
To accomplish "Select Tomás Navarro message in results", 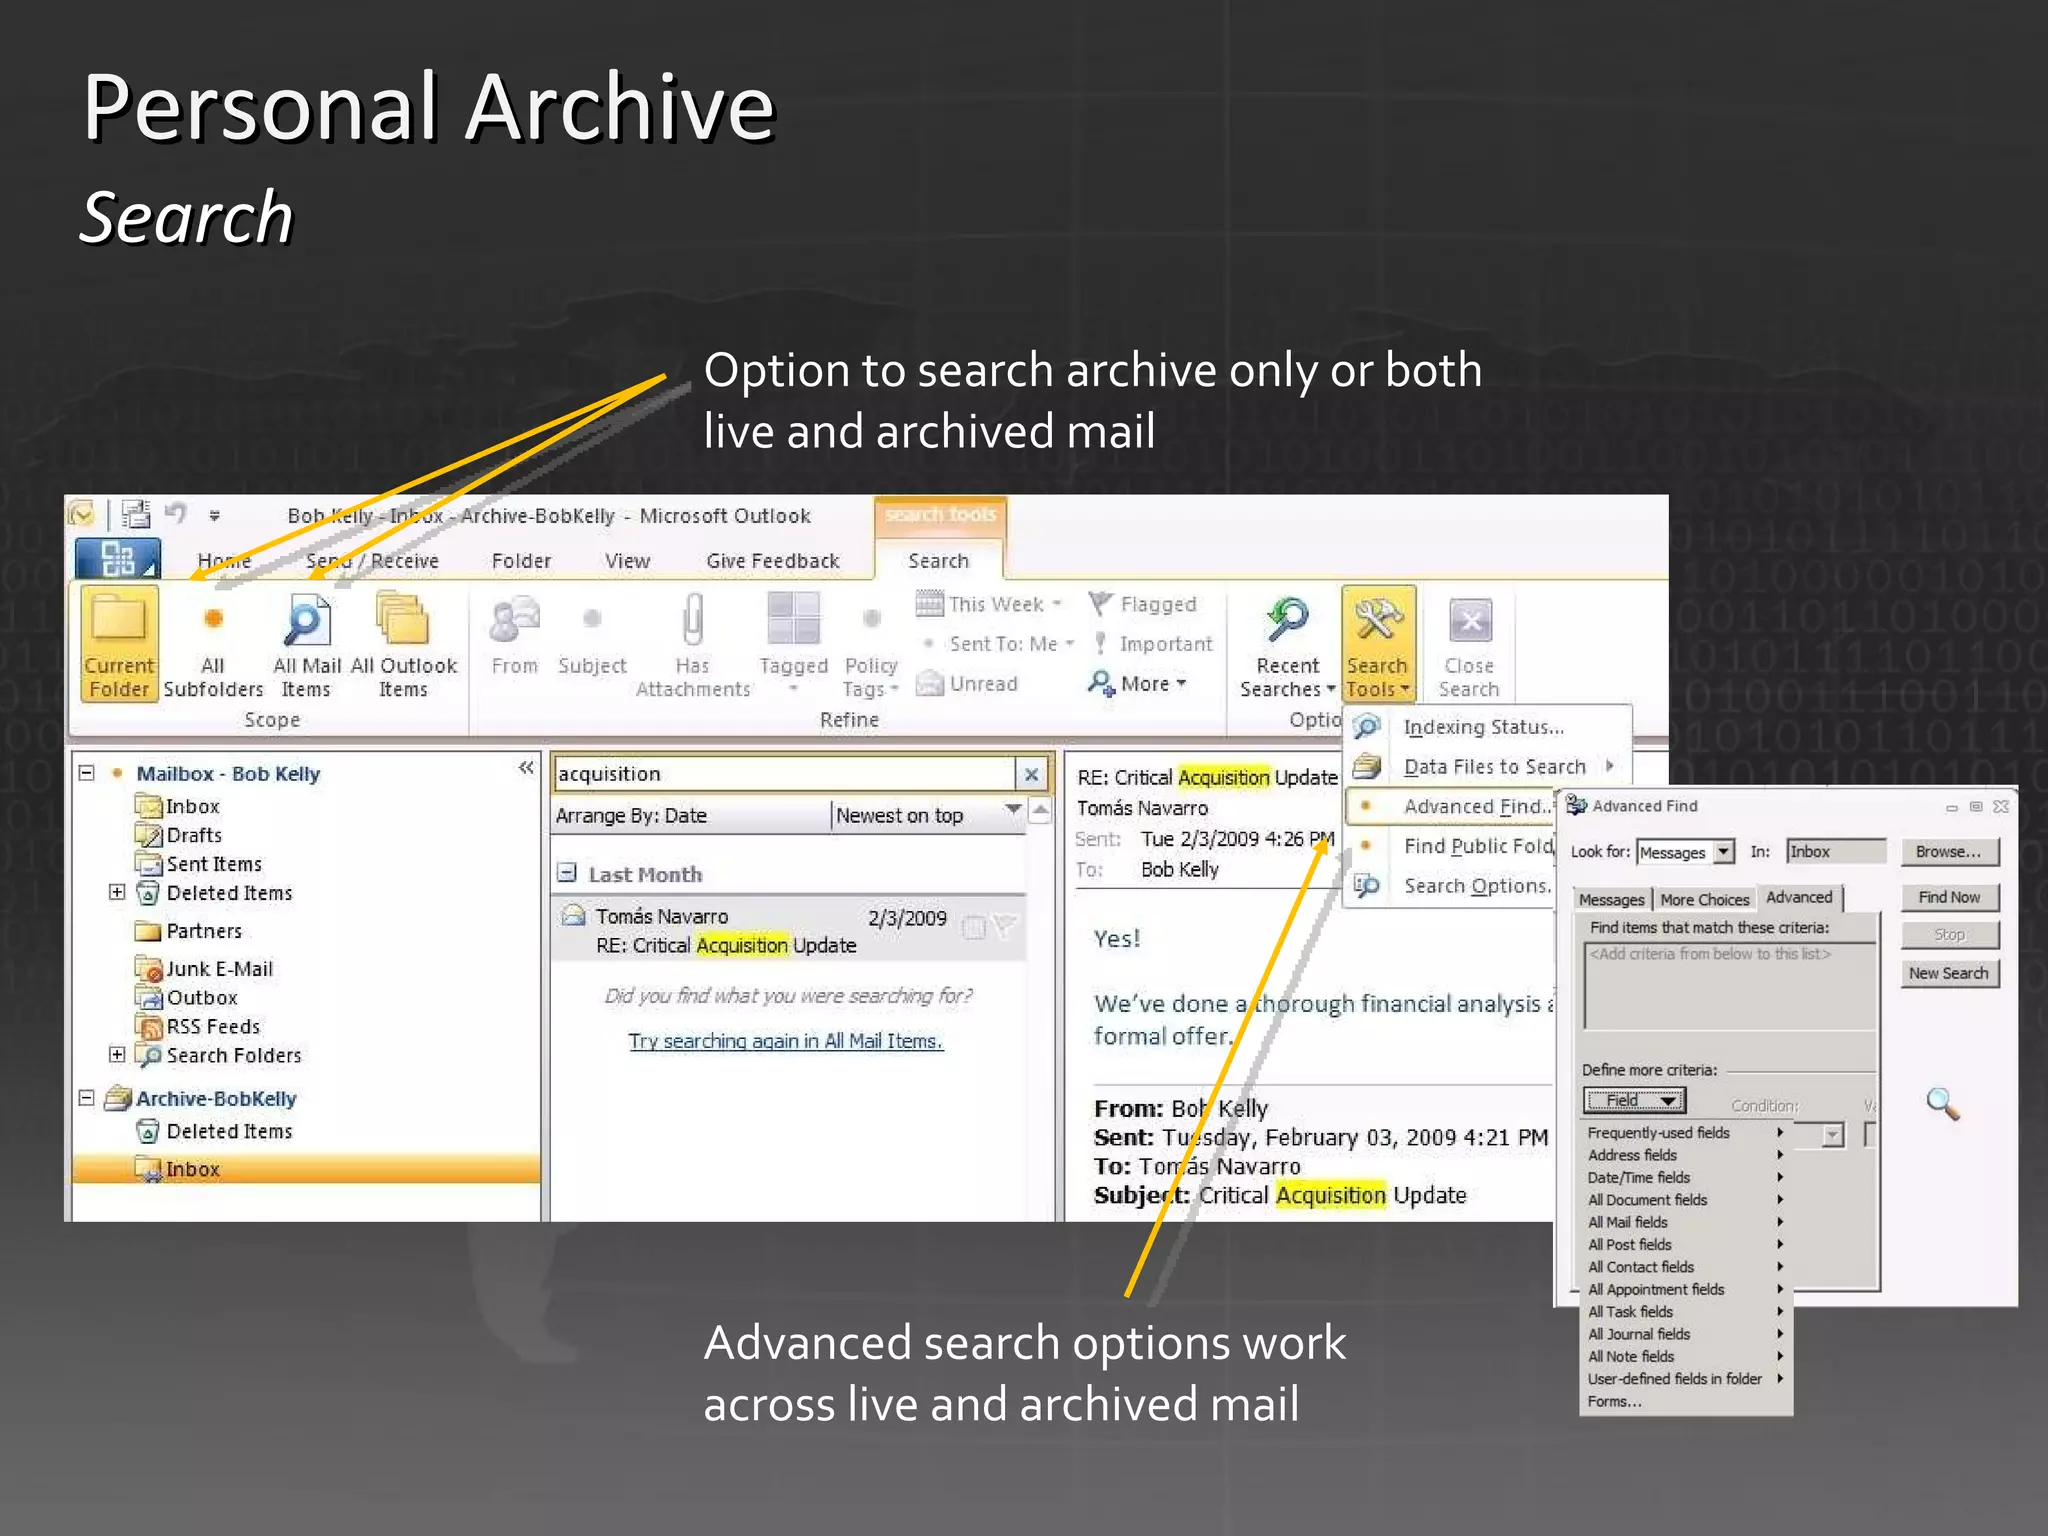I will [788, 930].
